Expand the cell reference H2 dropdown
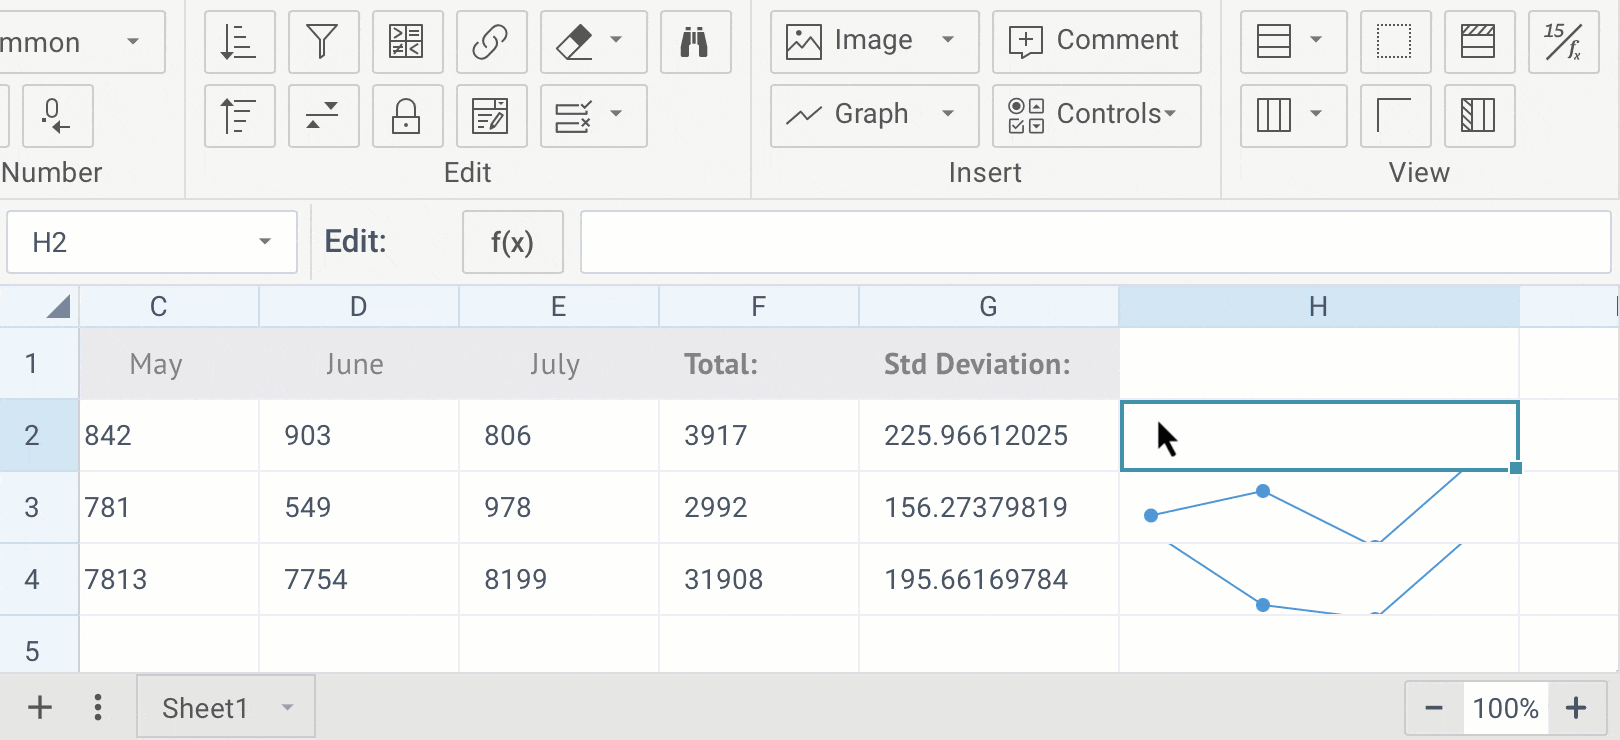 (265, 242)
